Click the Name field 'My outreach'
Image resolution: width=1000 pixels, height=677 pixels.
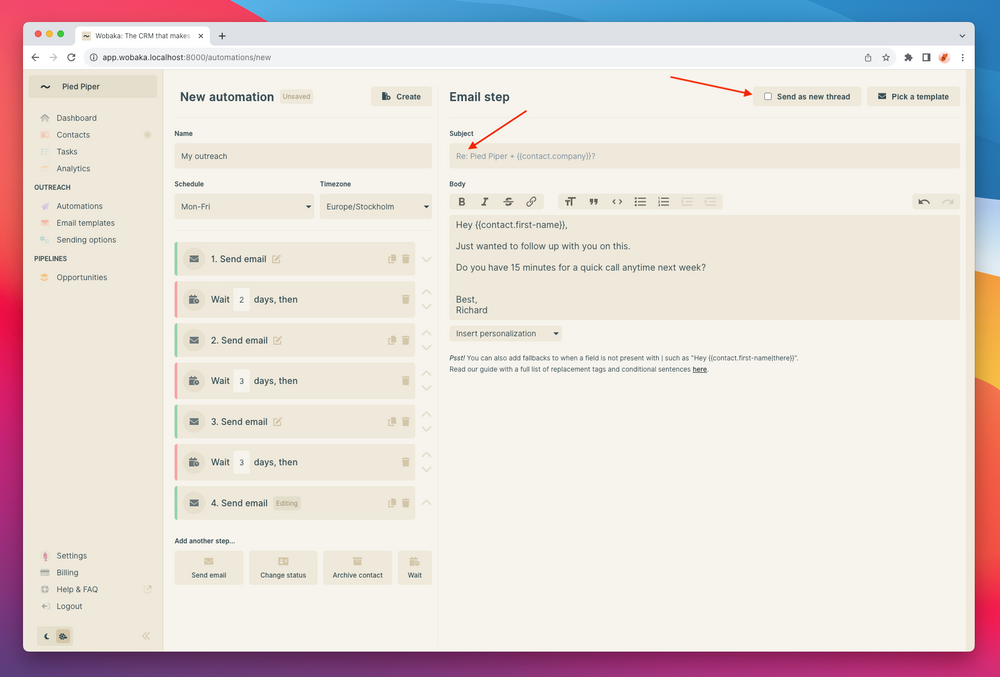click(x=303, y=156)
